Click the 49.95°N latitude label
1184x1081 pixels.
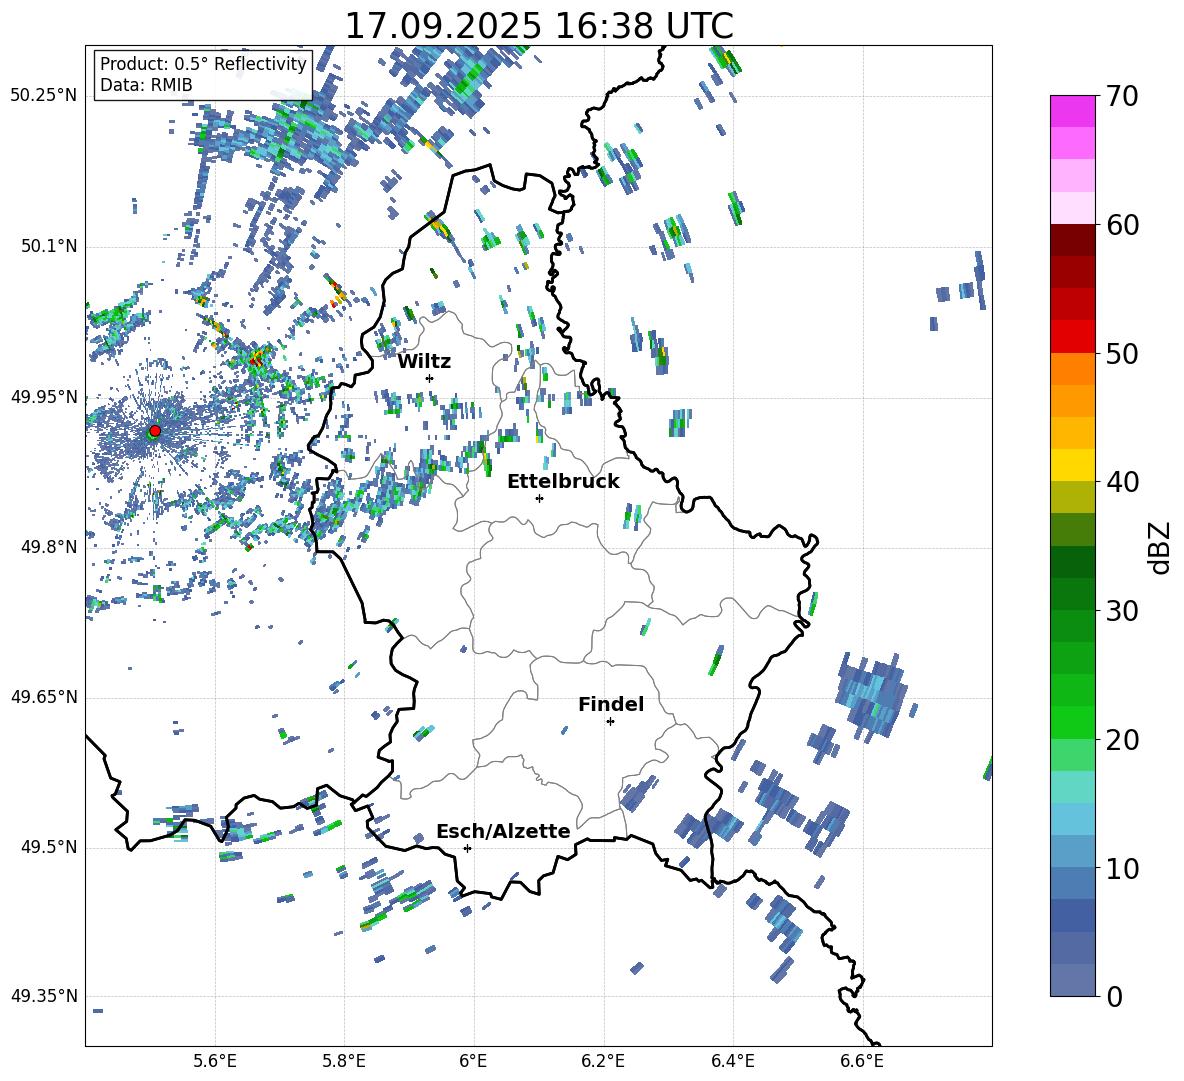44,397
